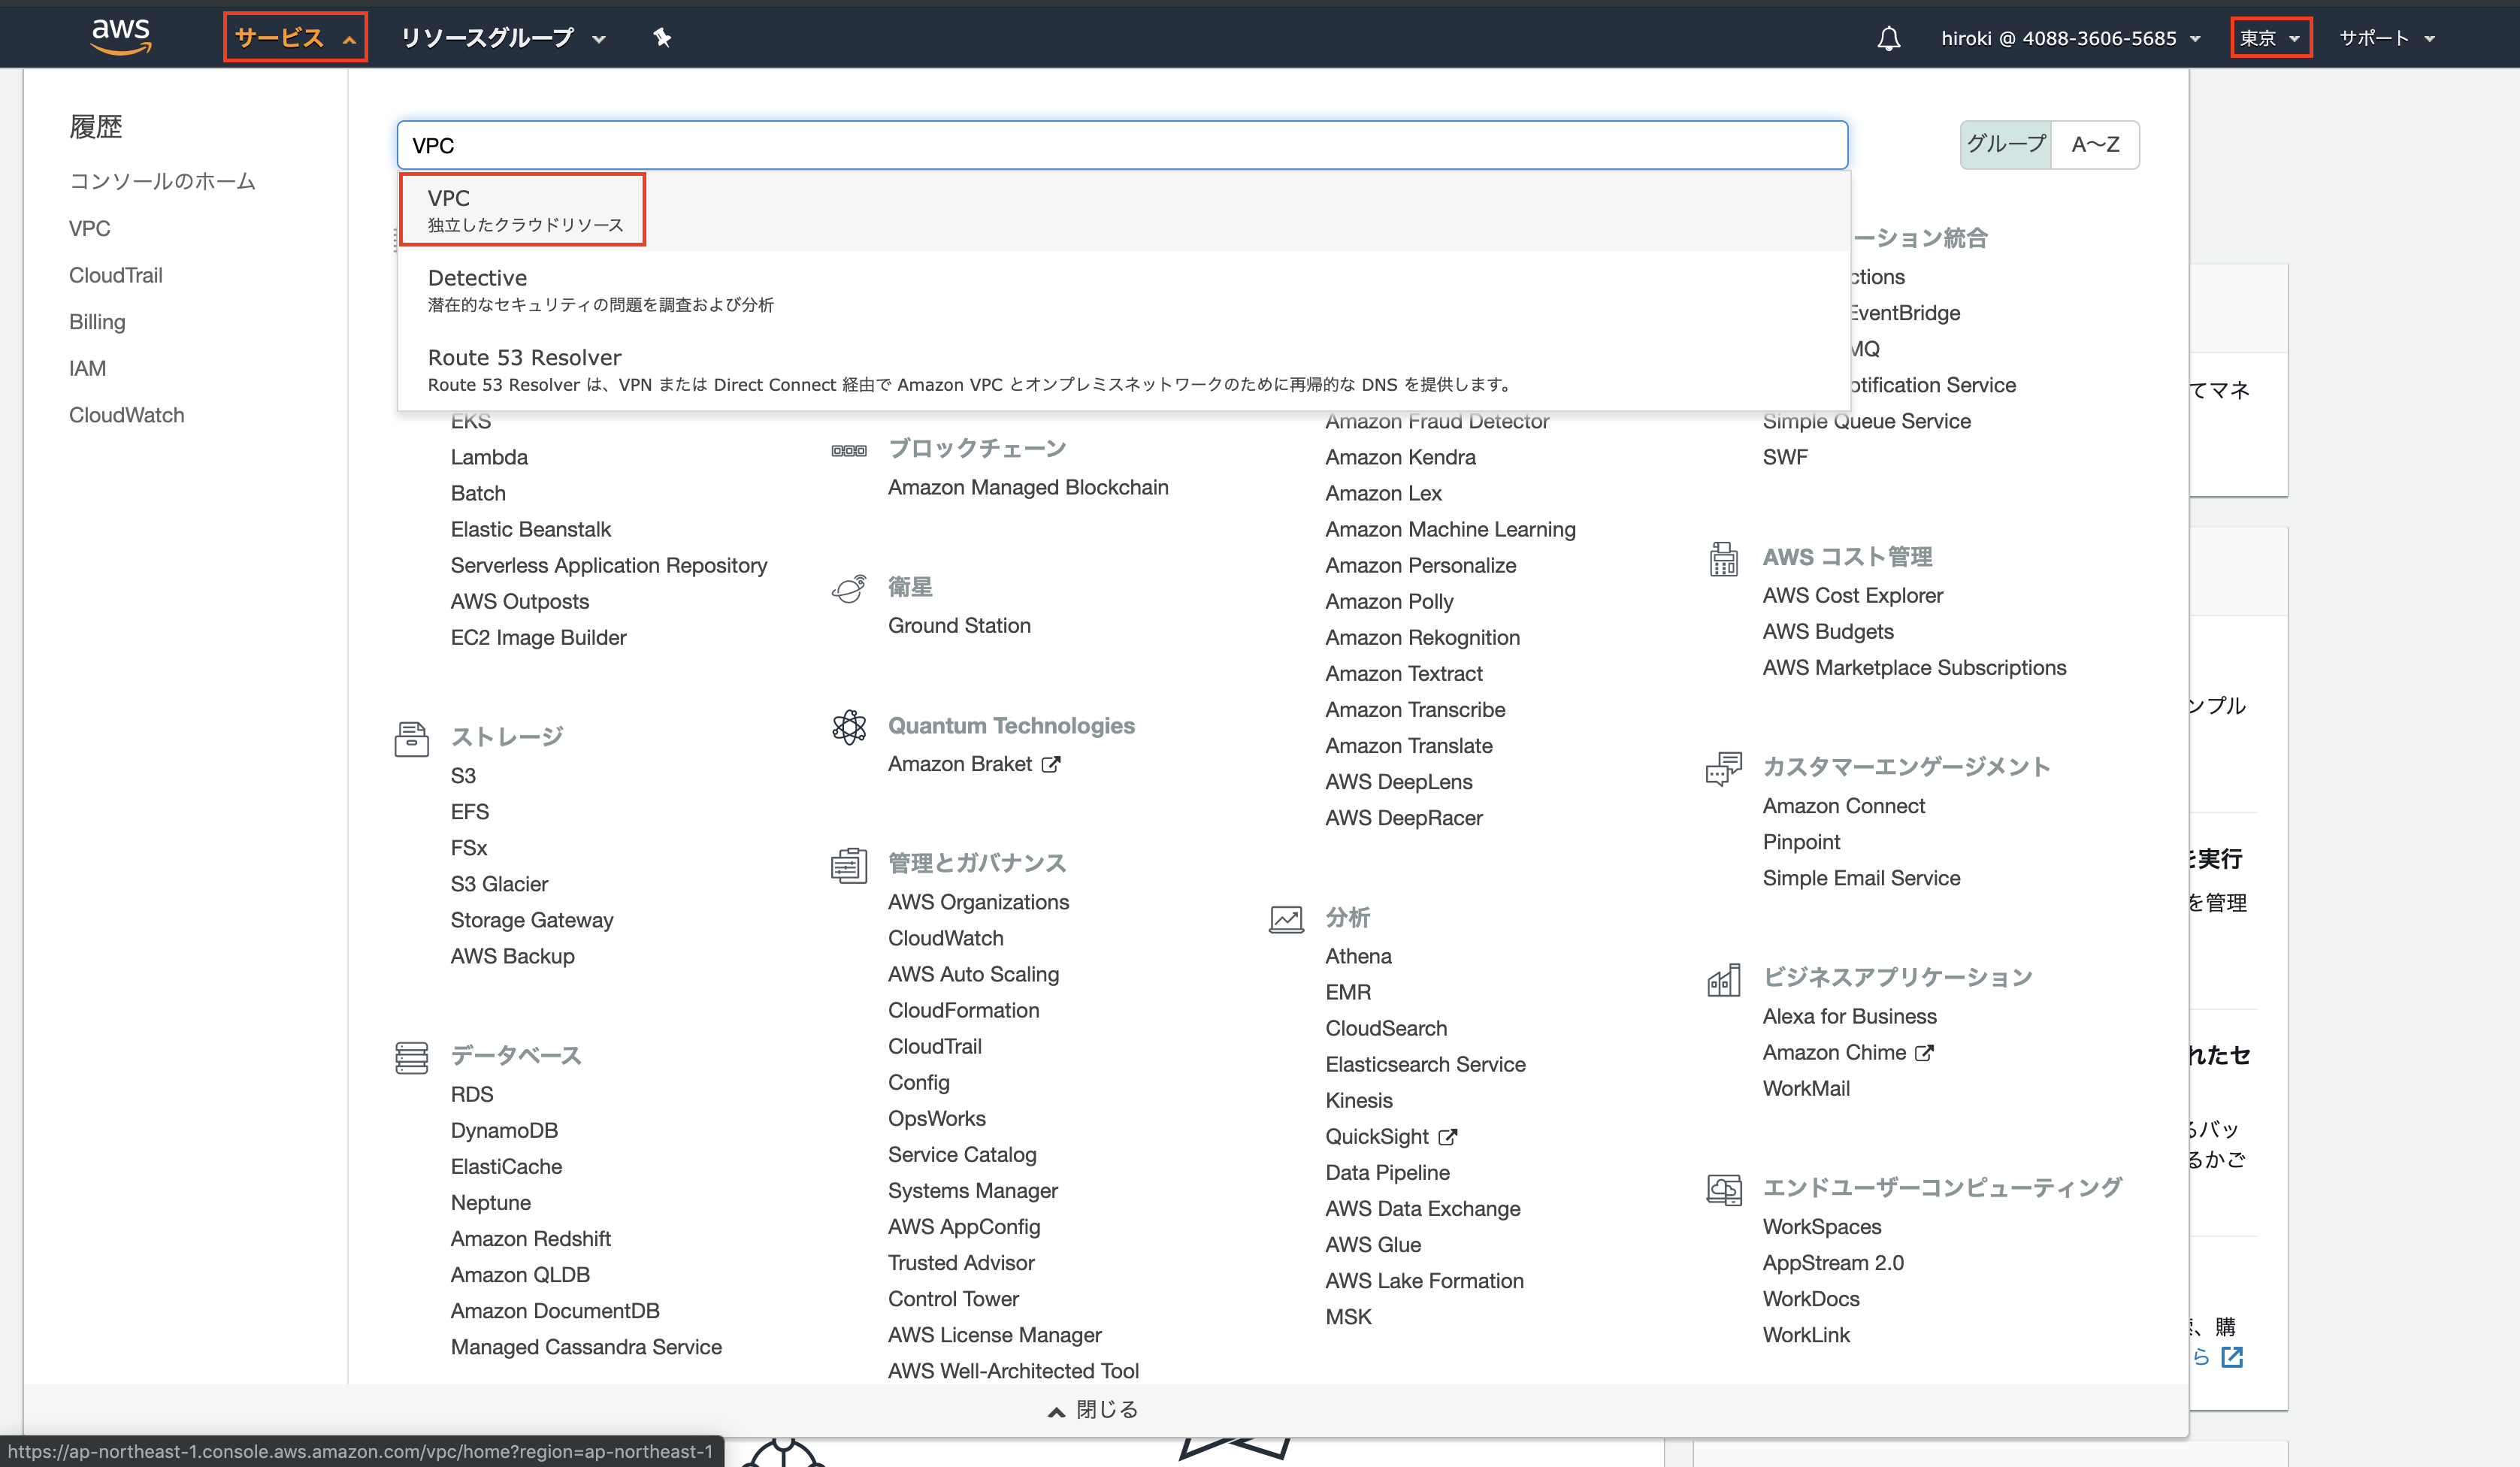This screenshot has height=1467, width=2520.
Task: Open the notifications bell icon
Action: pos(1888,39)
